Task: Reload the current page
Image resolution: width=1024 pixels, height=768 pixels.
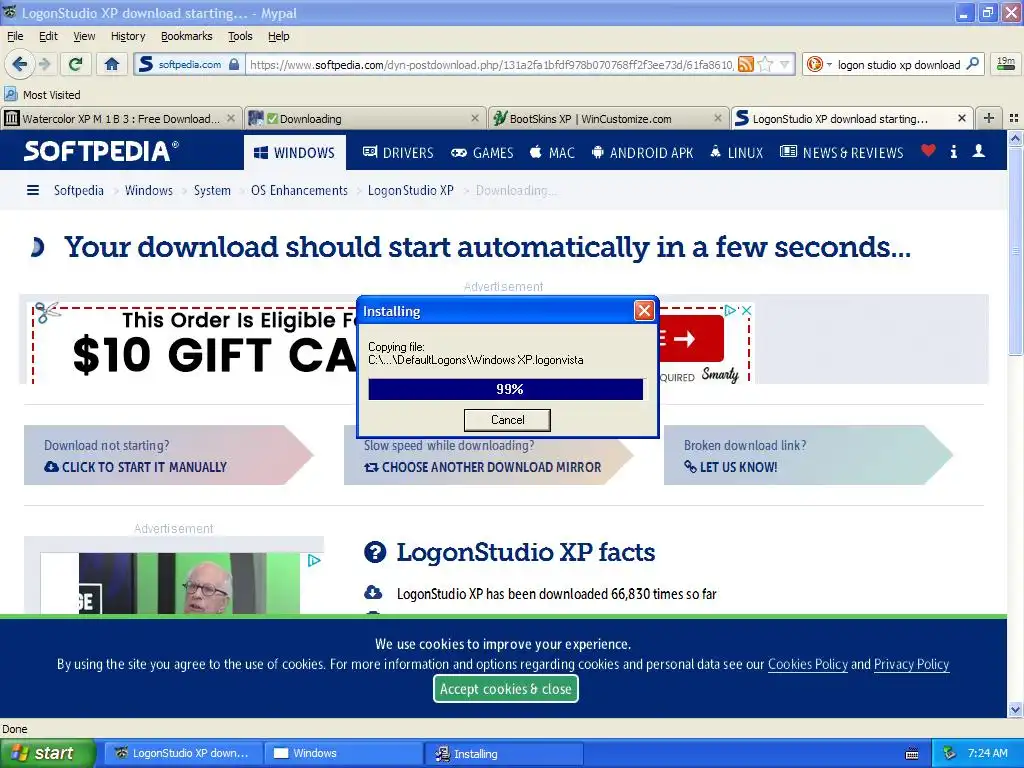Action: pos(76,64)
